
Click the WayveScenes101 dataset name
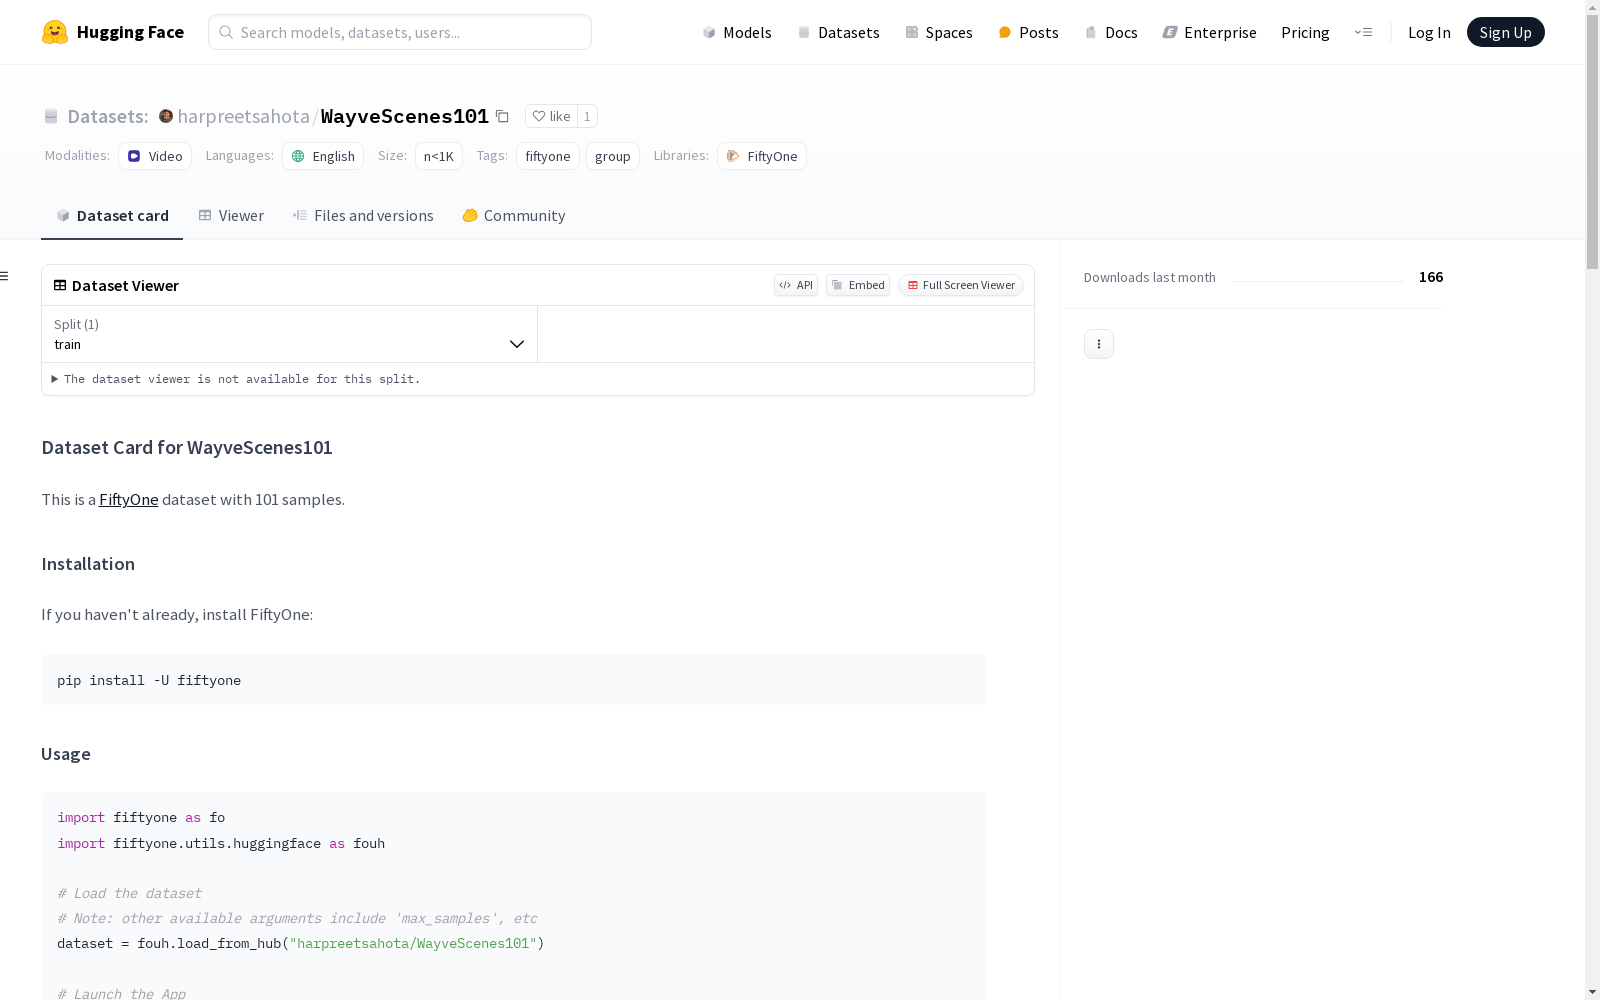click(x=404, y=116)
